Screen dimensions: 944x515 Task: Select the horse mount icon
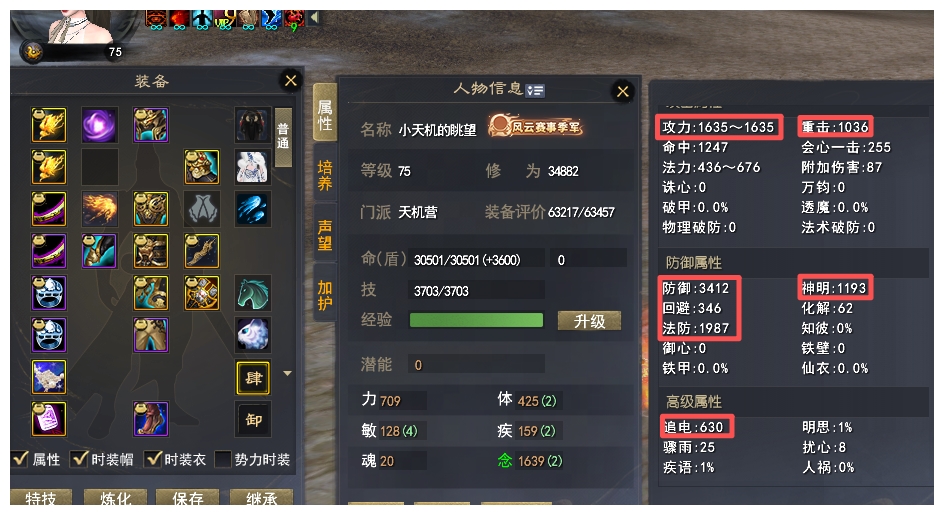pyautogui.click(x=252, y=293)
